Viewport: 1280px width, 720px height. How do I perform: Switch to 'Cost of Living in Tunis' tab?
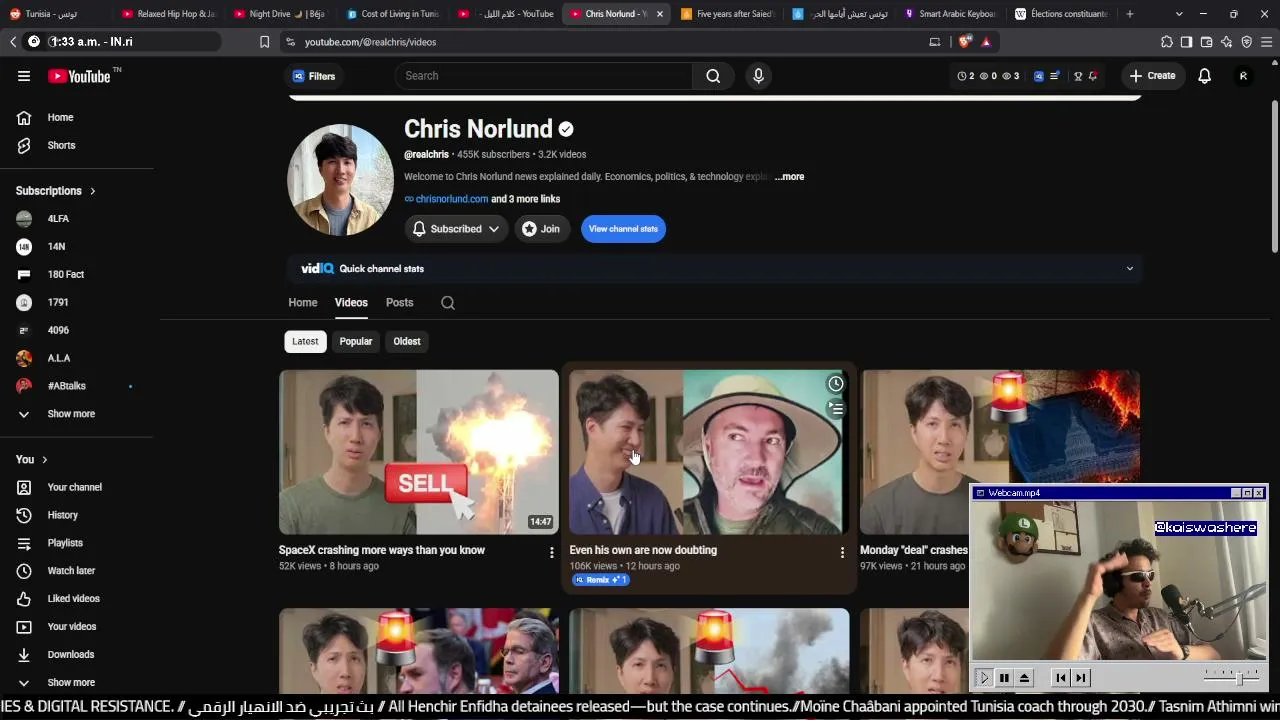392,14
